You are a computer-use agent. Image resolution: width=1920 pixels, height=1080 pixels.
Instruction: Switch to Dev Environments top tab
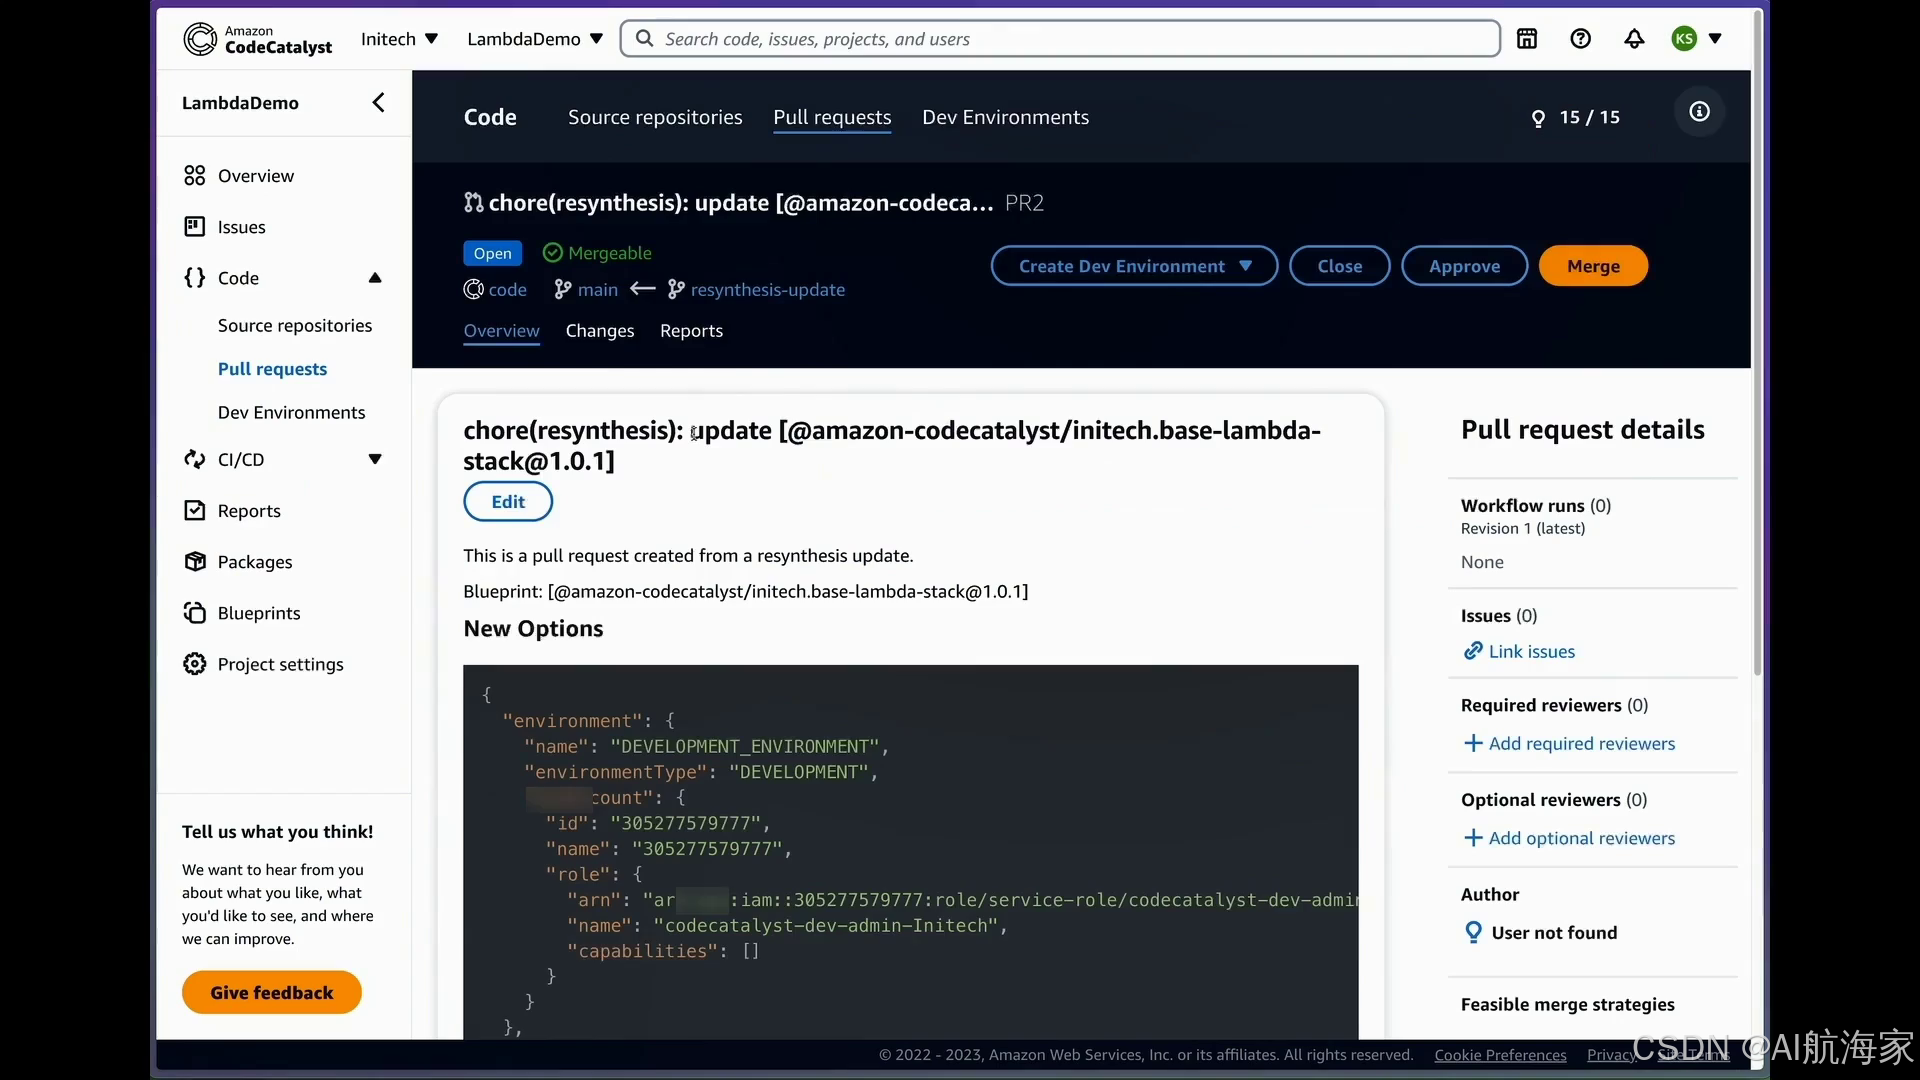tap(1005, 117)
